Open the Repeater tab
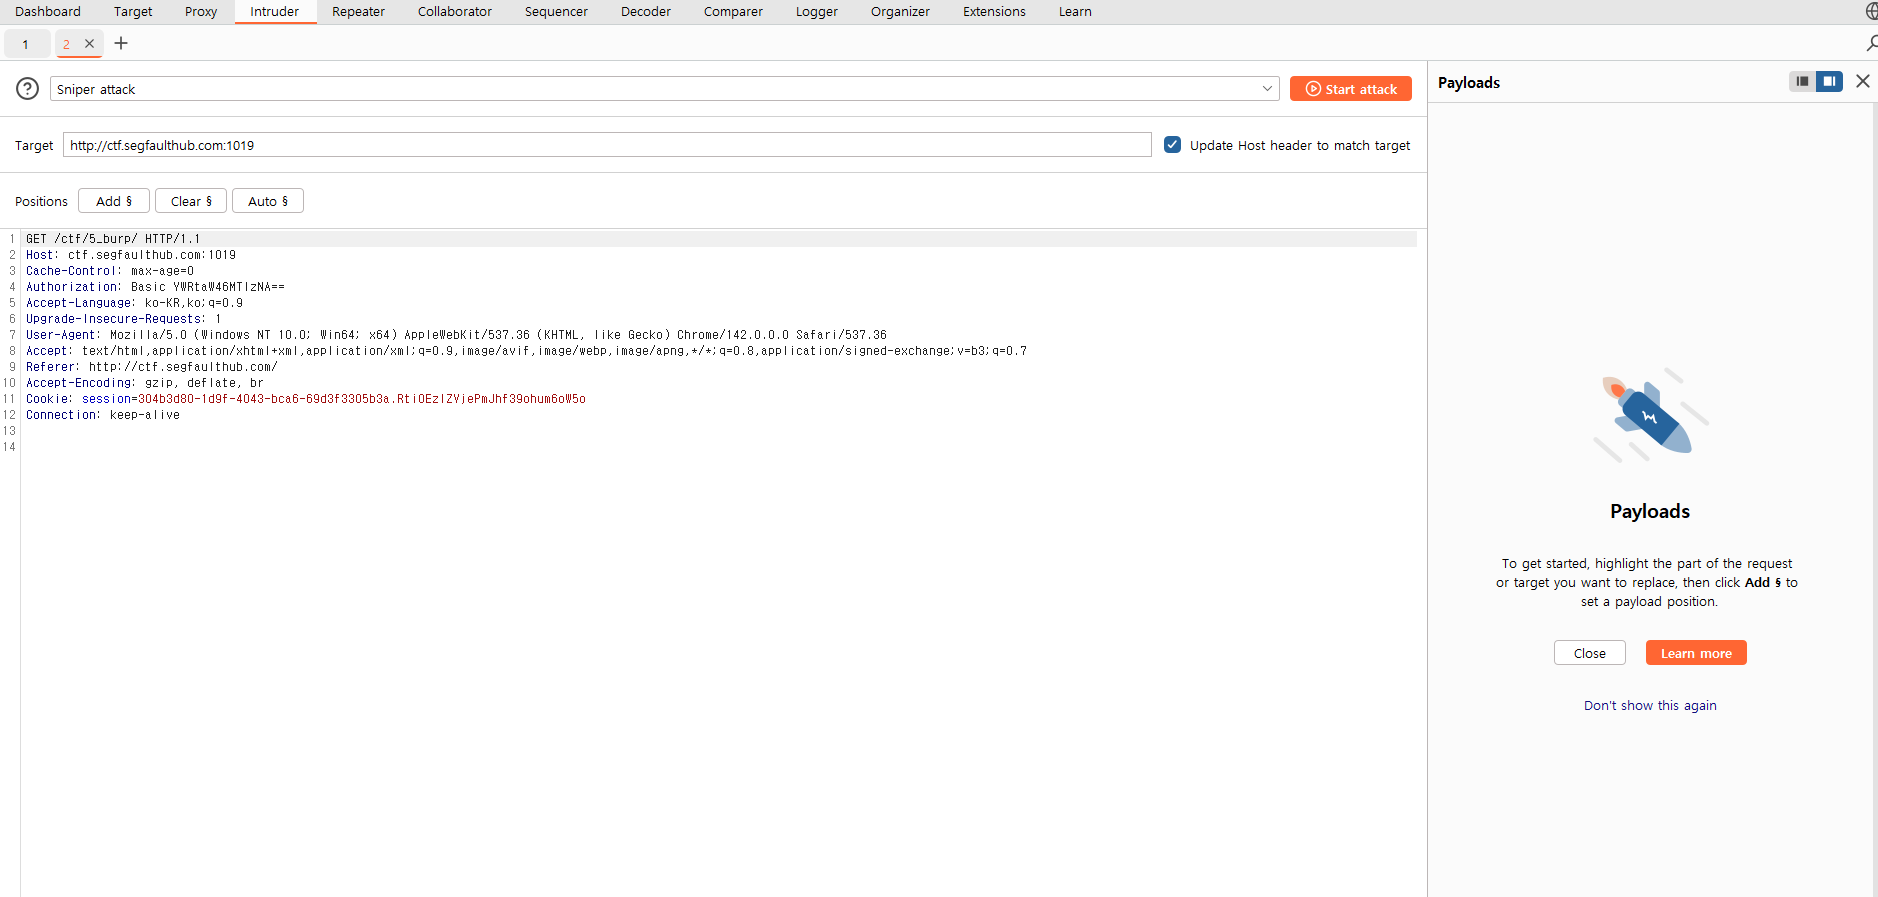Image resolution: width=1878 pixels, height=897 pixels. pos(358,12)
